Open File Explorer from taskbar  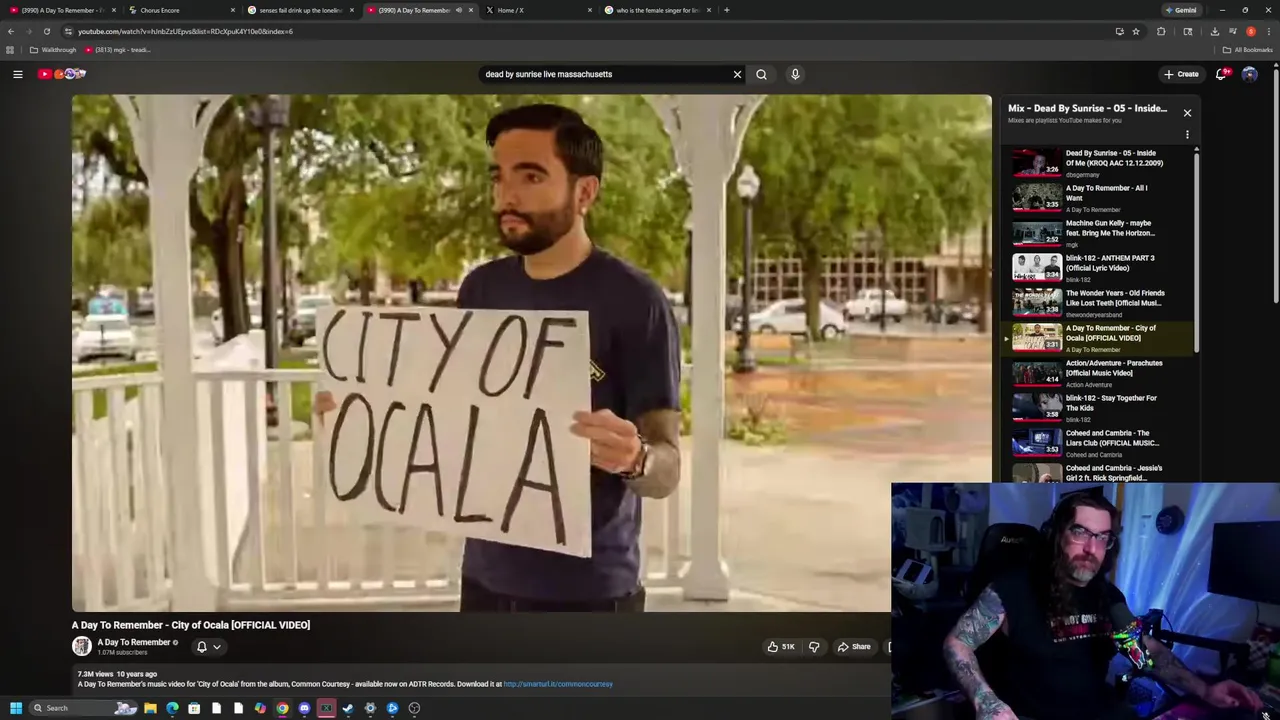click(150, 708)
